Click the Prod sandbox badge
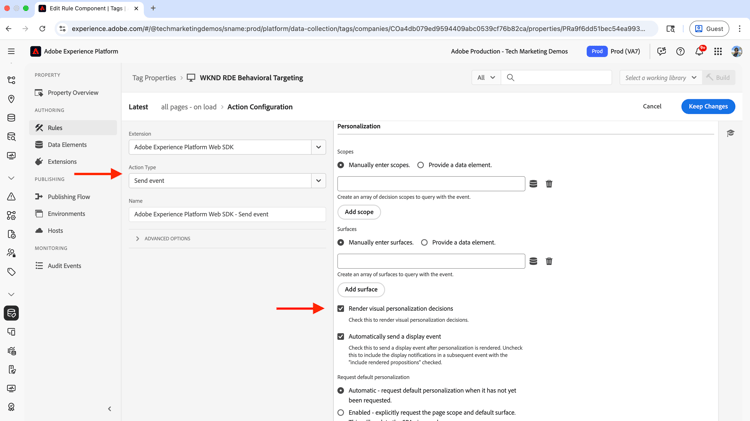The width and height of the screenshot is (750, 421). tap(597, 51)
